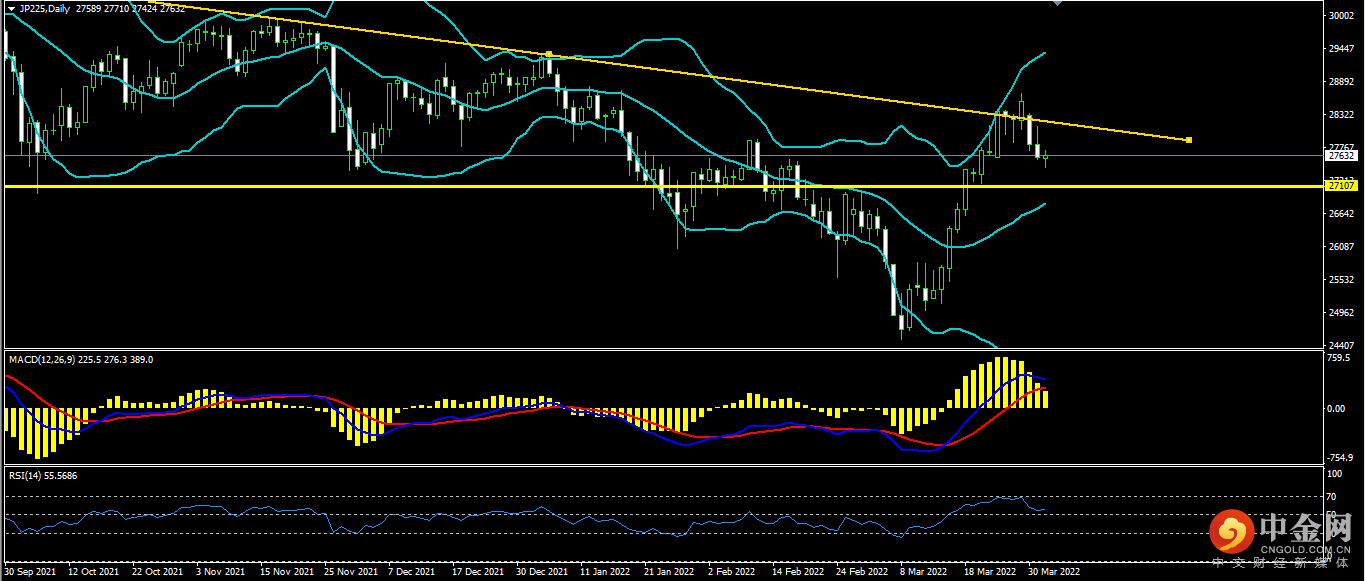The width and height of the screenshot is (1366, 581).
Task: Click the 8 Mar 2022 date label
Action: (923, 573)
